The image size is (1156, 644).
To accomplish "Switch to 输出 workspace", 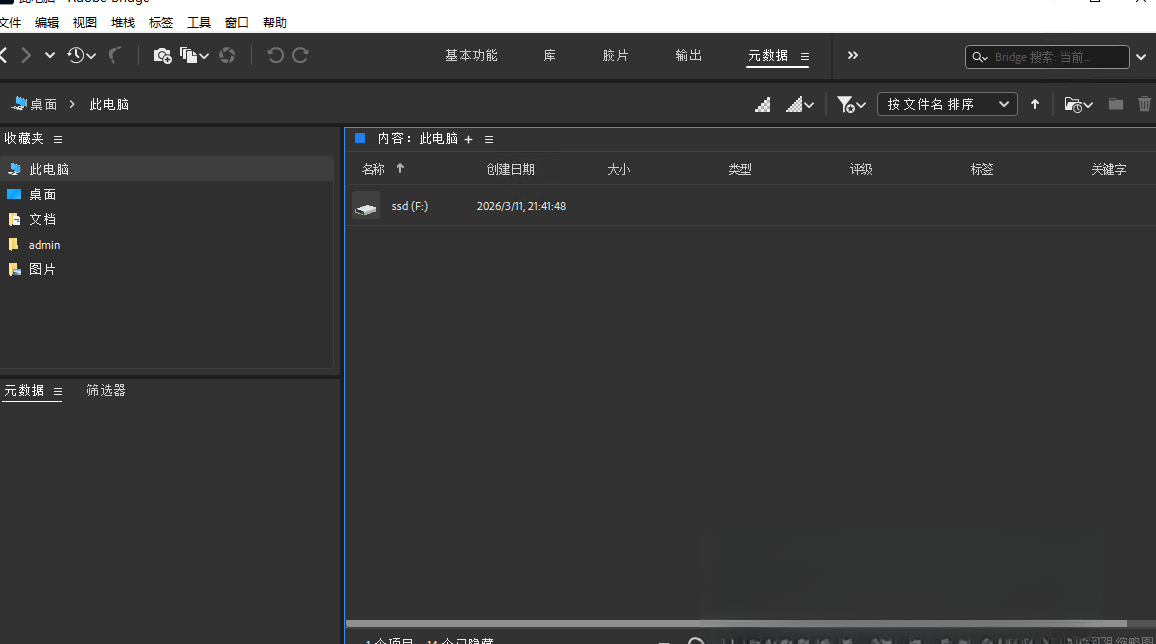I will (x=689, y=56).
